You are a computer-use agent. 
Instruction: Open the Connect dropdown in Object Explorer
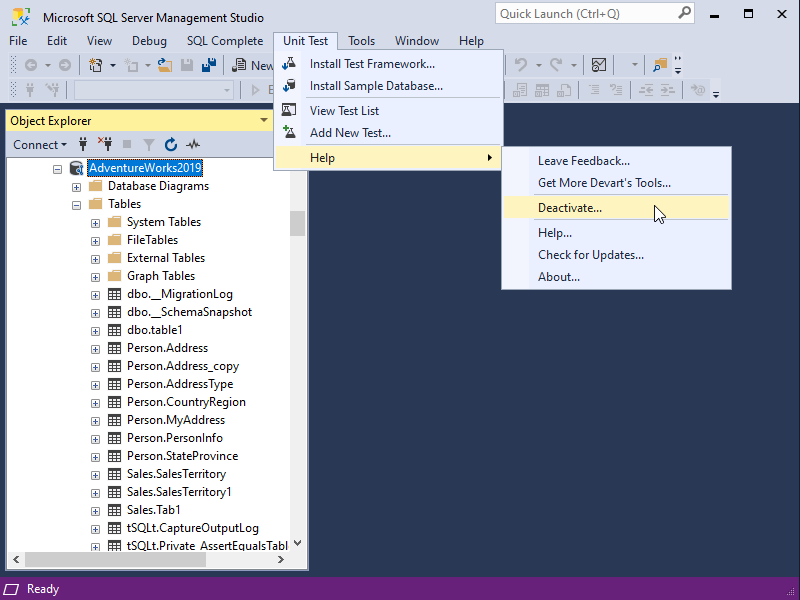[40, 145]
